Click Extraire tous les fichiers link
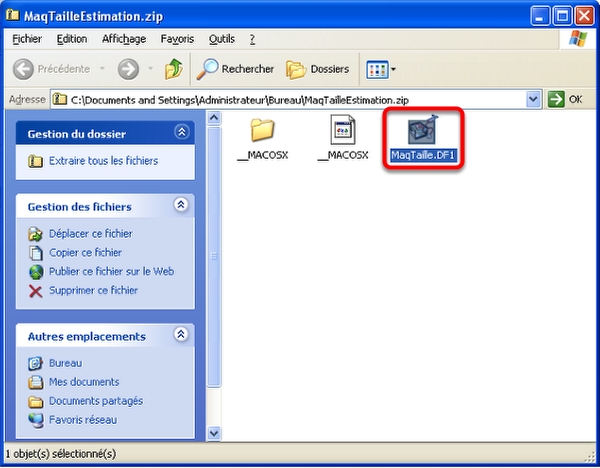 103,161
